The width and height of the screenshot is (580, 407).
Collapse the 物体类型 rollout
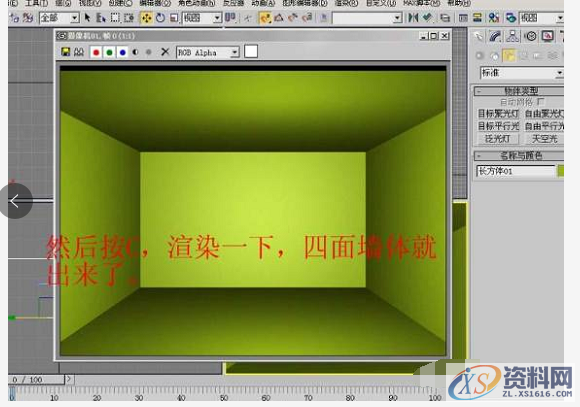point(519,91)
